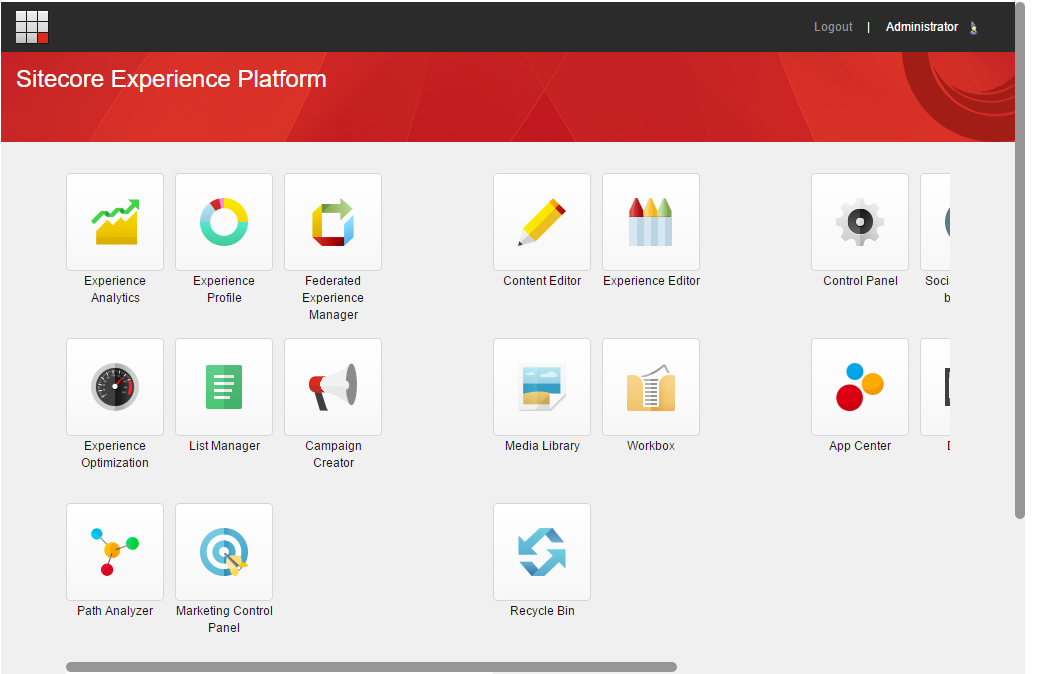Viewport: 1037px width, 674px height.
Task: Click the App Center label
Action: click(x=860, y=446)
